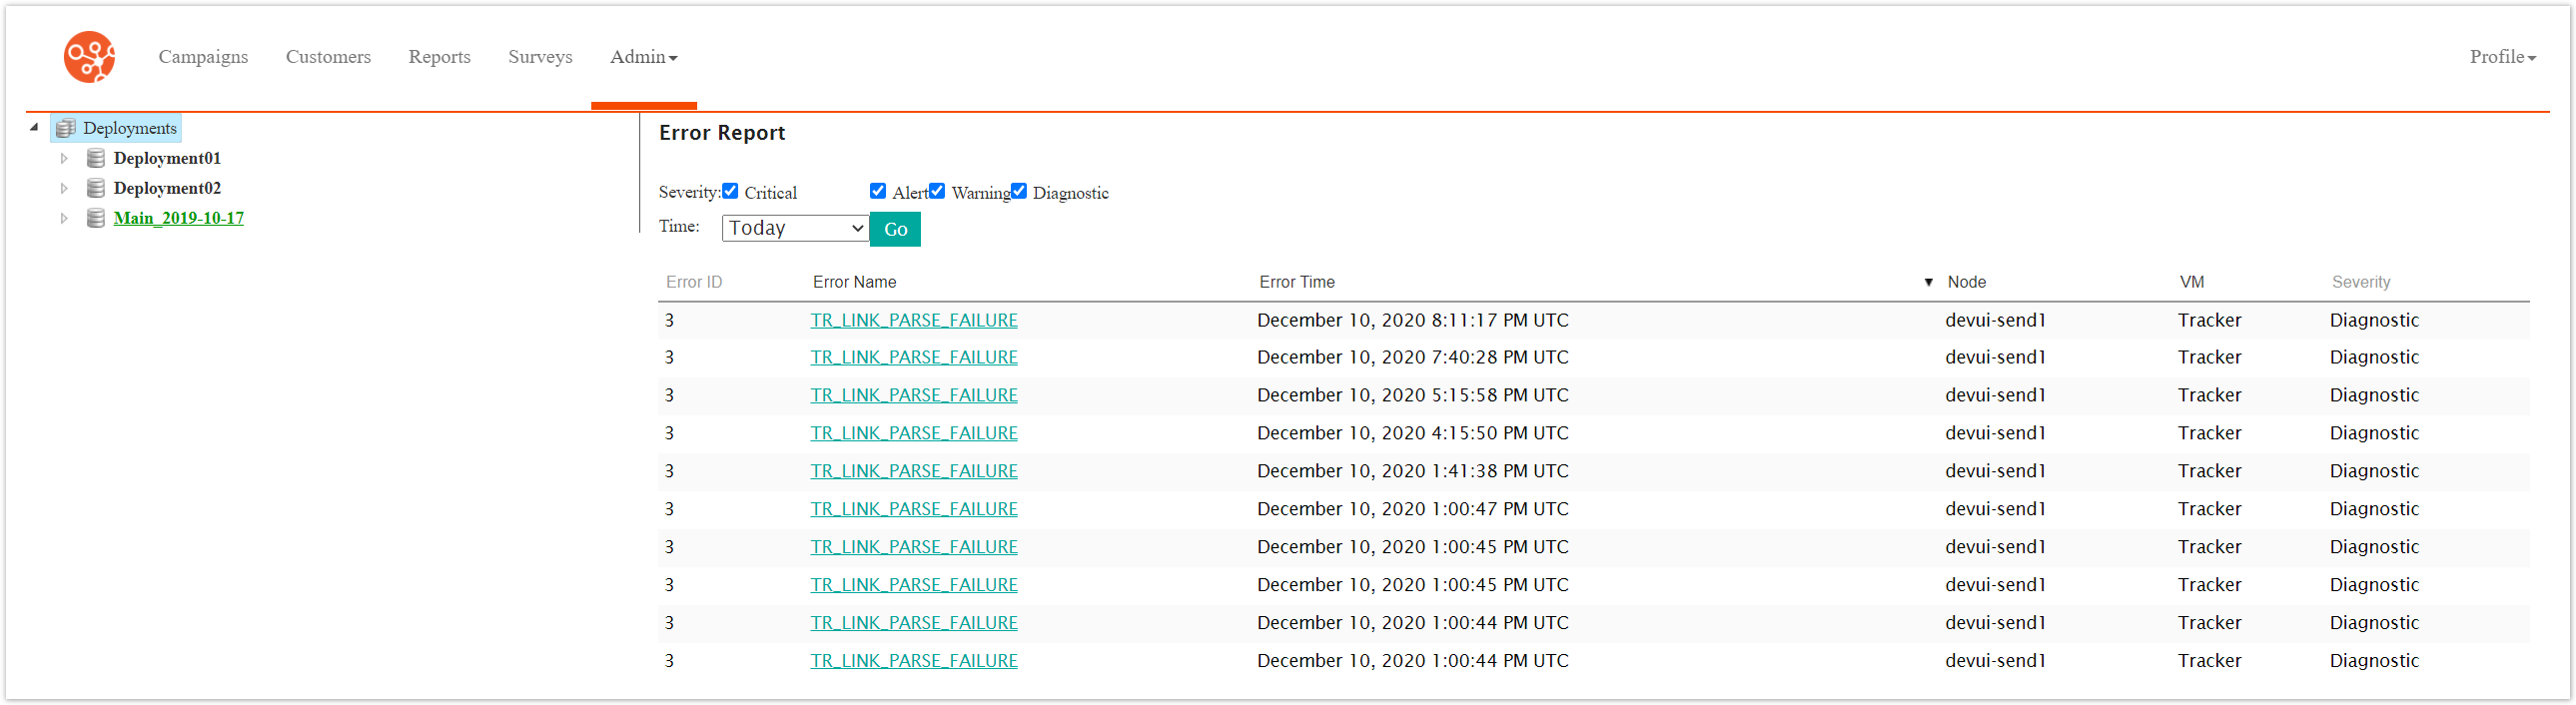Click the database icon next to Deployment02

tap(95, 188)
